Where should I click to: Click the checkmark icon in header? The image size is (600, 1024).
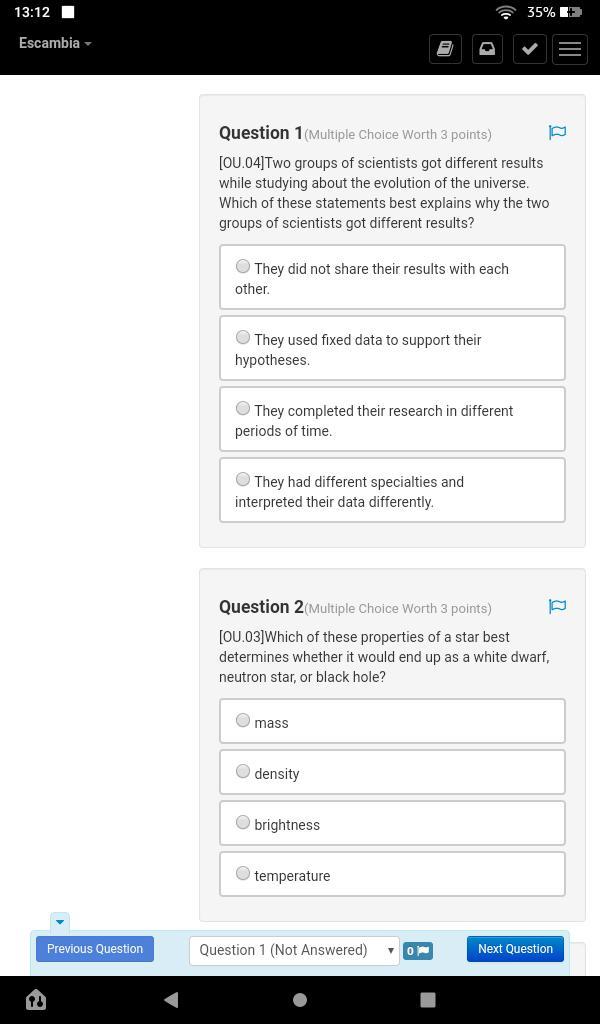529,48
